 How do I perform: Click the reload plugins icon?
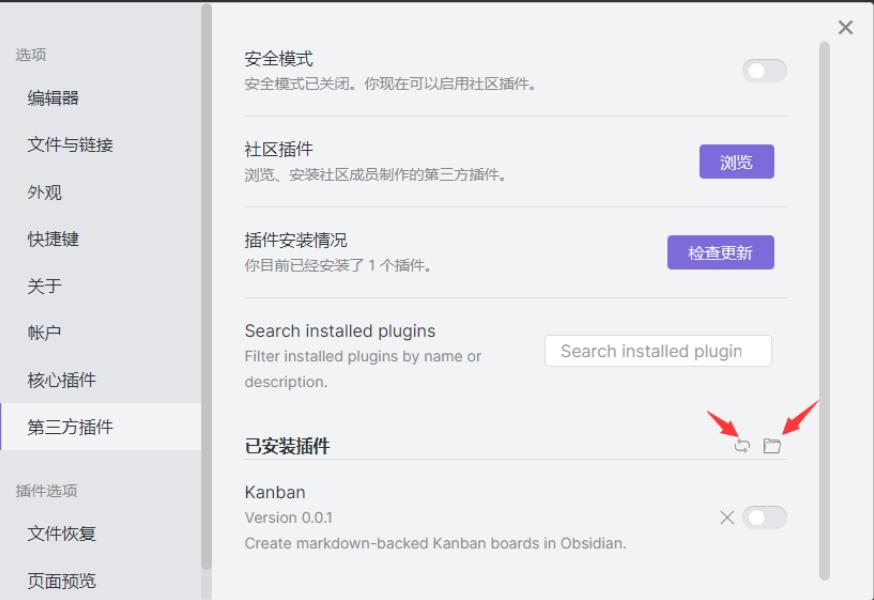tap(742, 446)
